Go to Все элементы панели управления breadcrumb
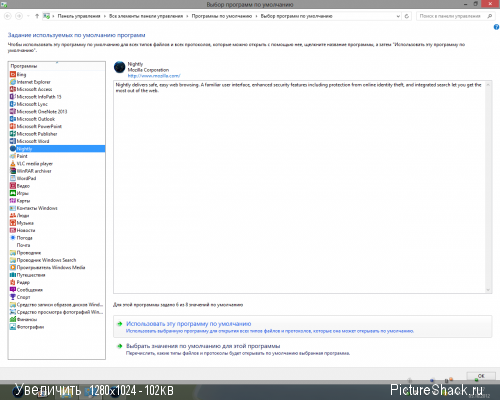This screenshot has width=500, height=400. tap(146, 16)
